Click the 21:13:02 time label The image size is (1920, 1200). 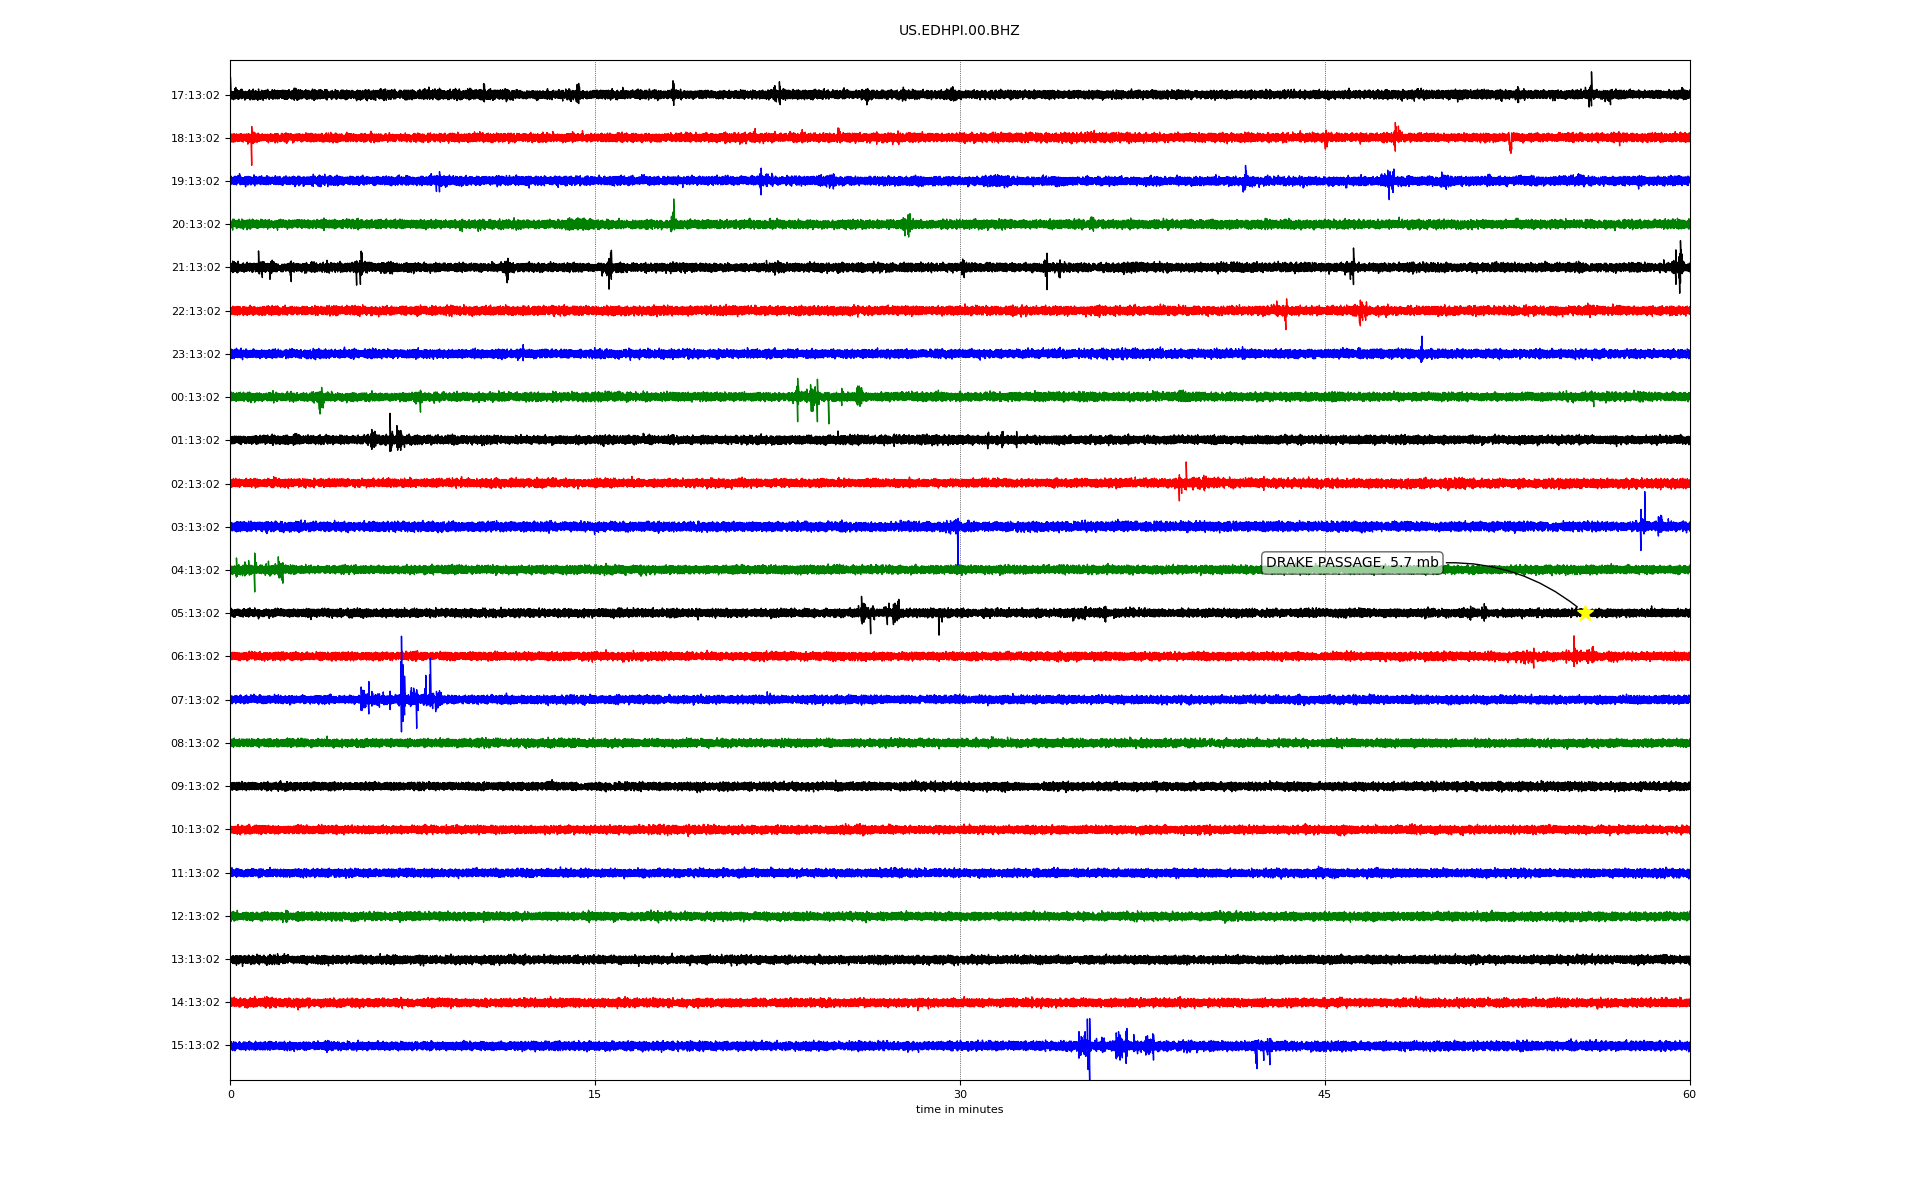click(x=195, y=268)
